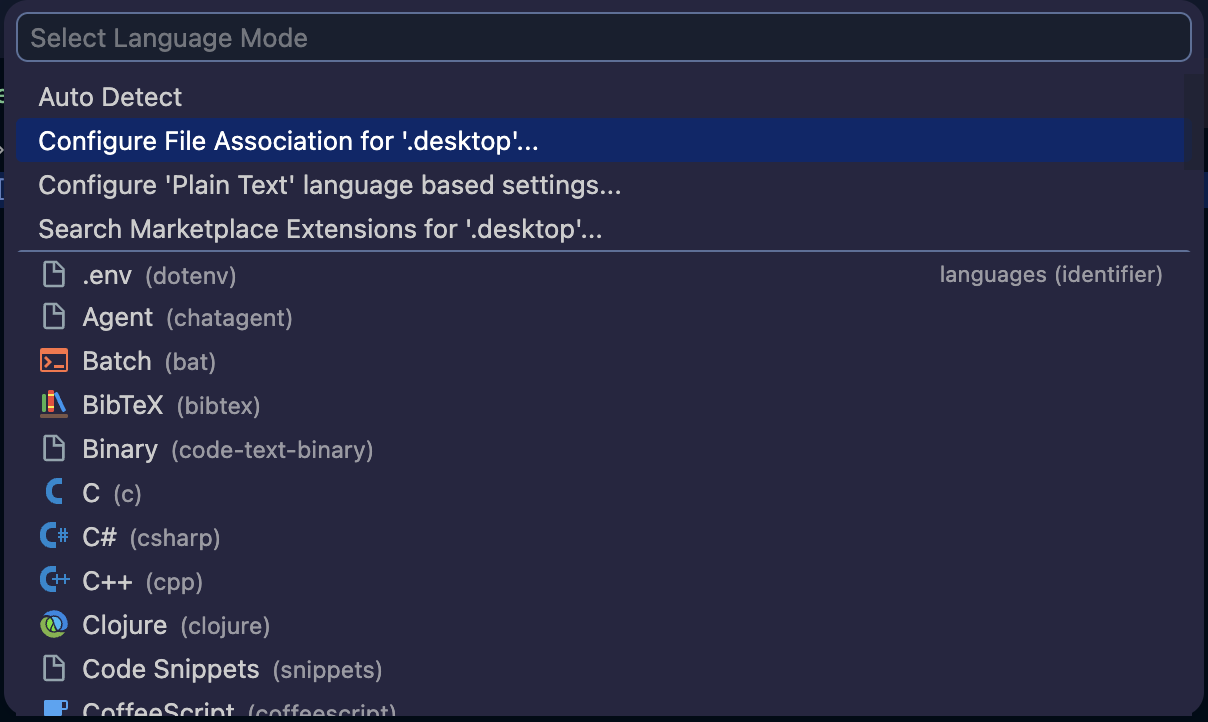Select Agent (chatagent) language

600,317
